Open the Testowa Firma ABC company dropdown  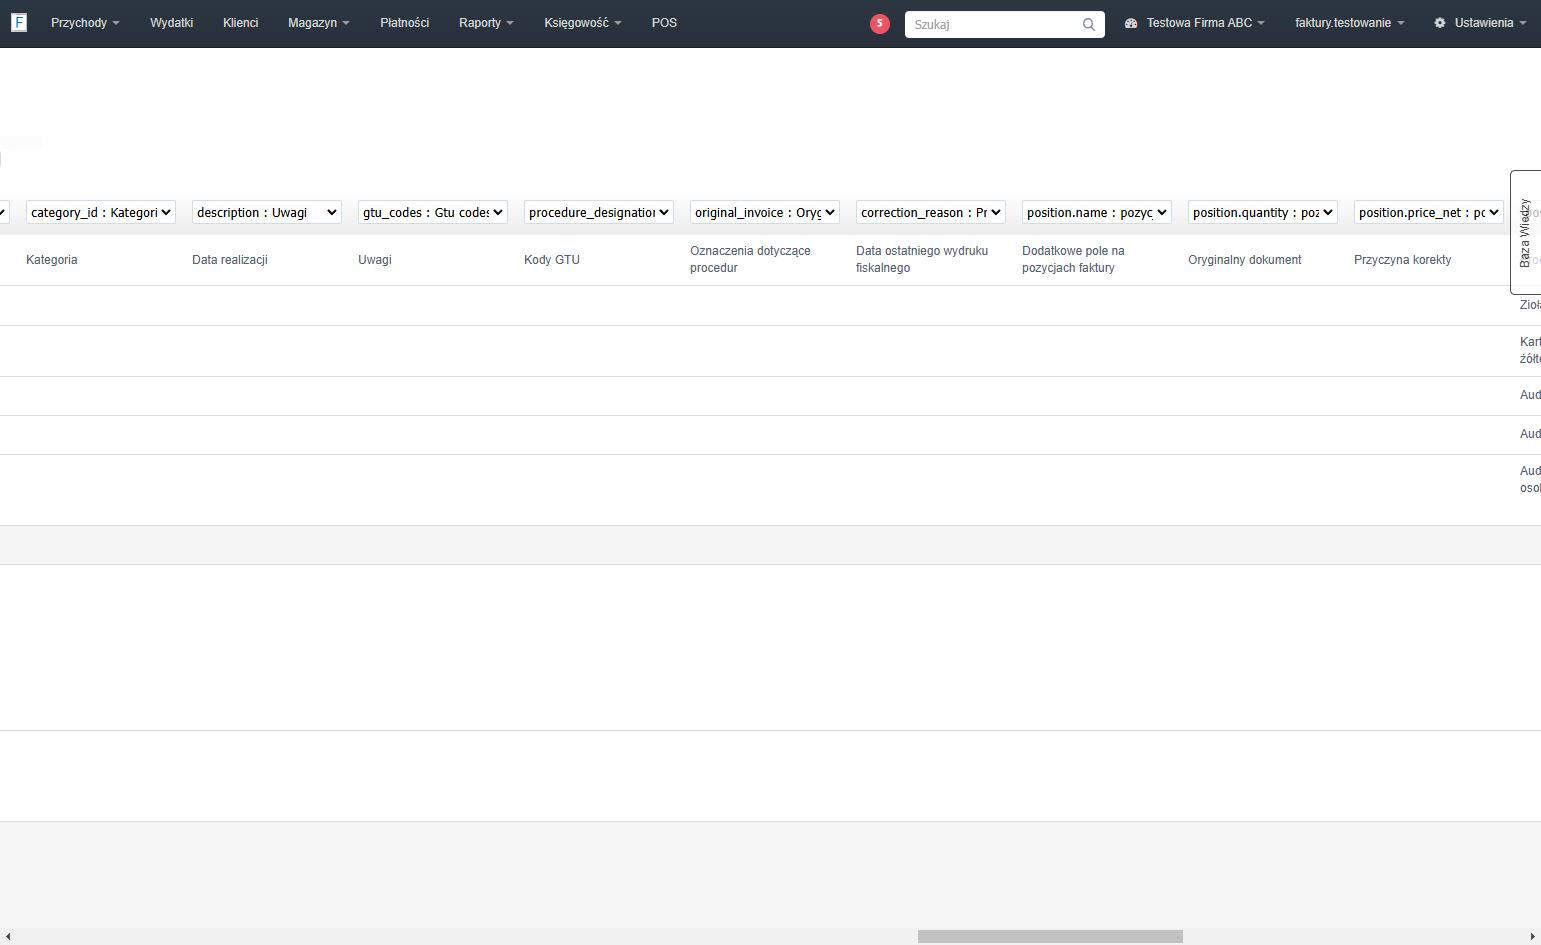[x=1205, y=23]
